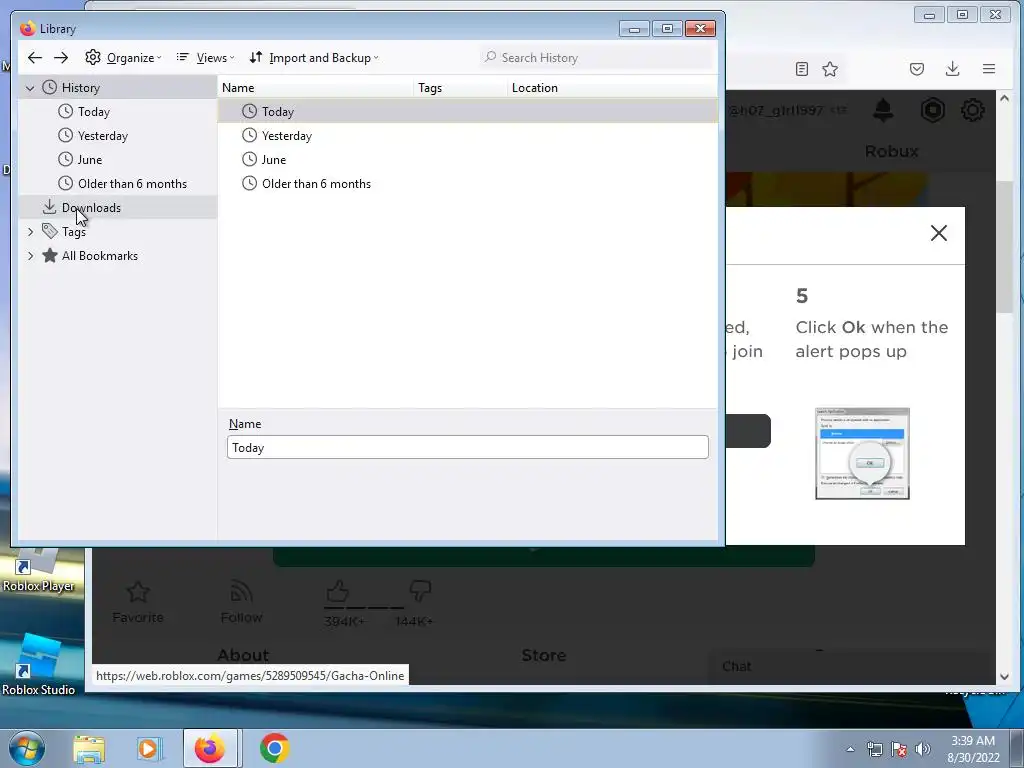The height and width of the screenshot is (768, 1024).
Task: Open the Views menu
Action: (205, 57)
